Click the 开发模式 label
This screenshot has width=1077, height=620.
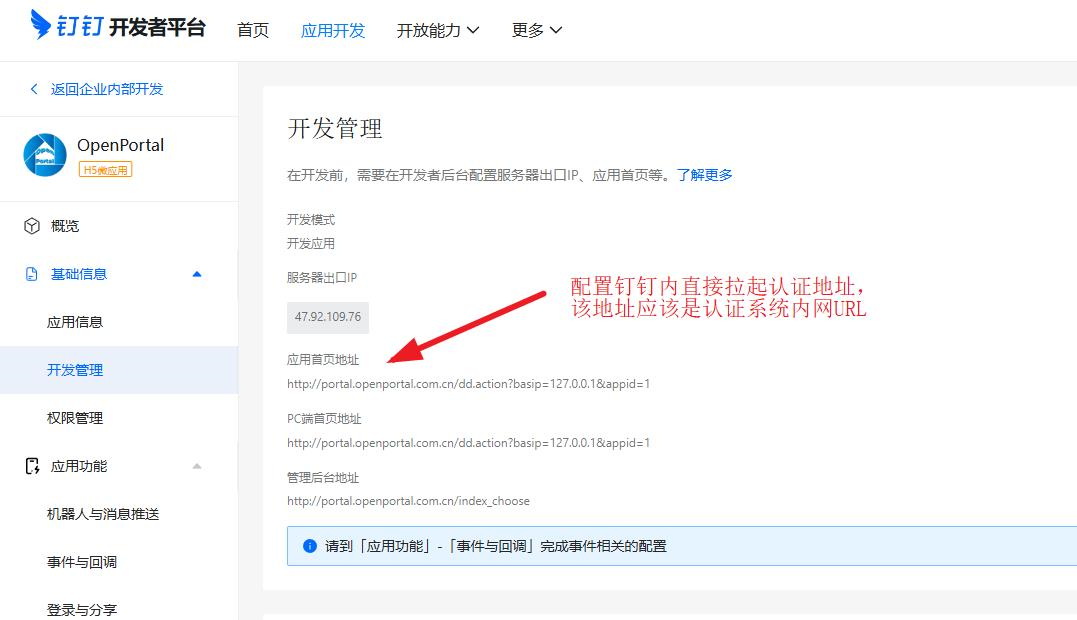pos(311,220)
